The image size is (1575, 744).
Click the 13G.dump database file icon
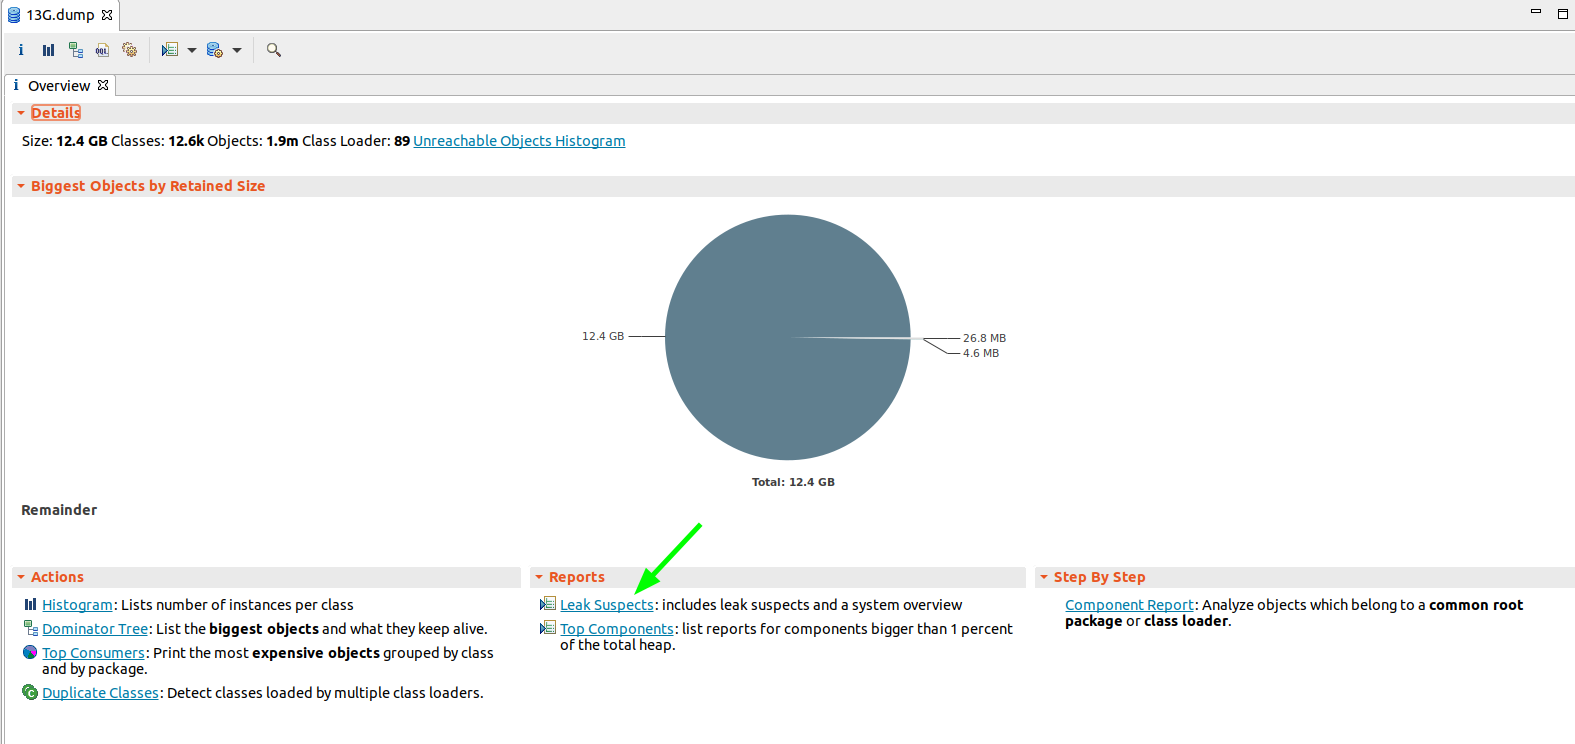click(x=14, y=15)
